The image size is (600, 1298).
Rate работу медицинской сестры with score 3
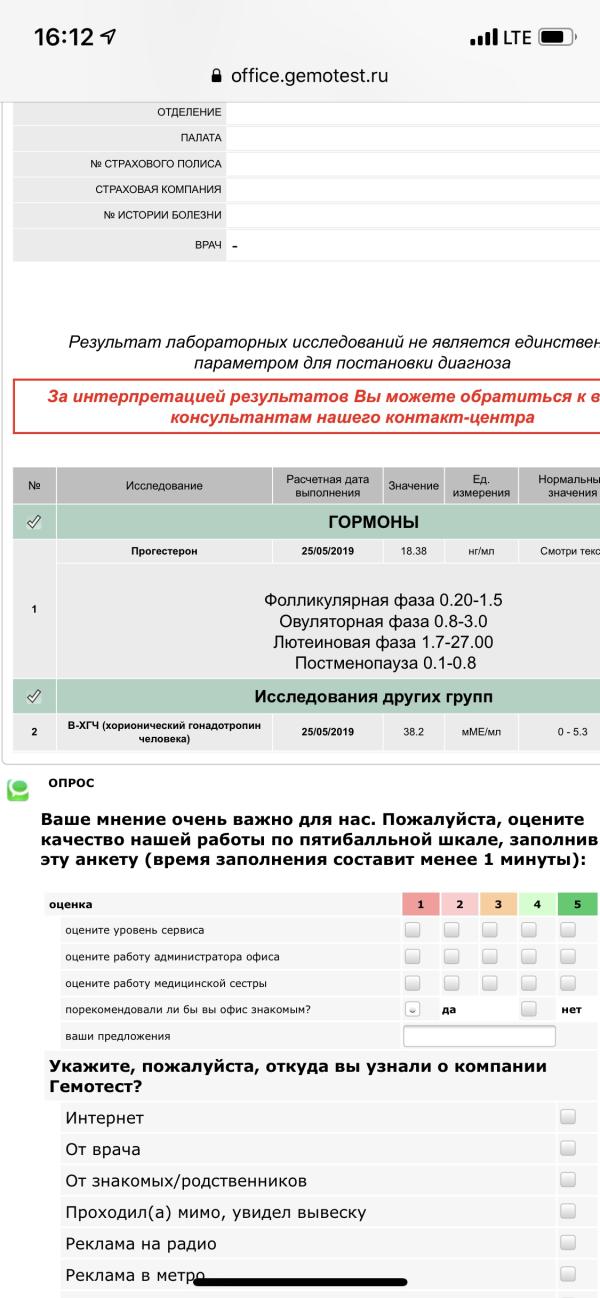(x=490, y=982)
